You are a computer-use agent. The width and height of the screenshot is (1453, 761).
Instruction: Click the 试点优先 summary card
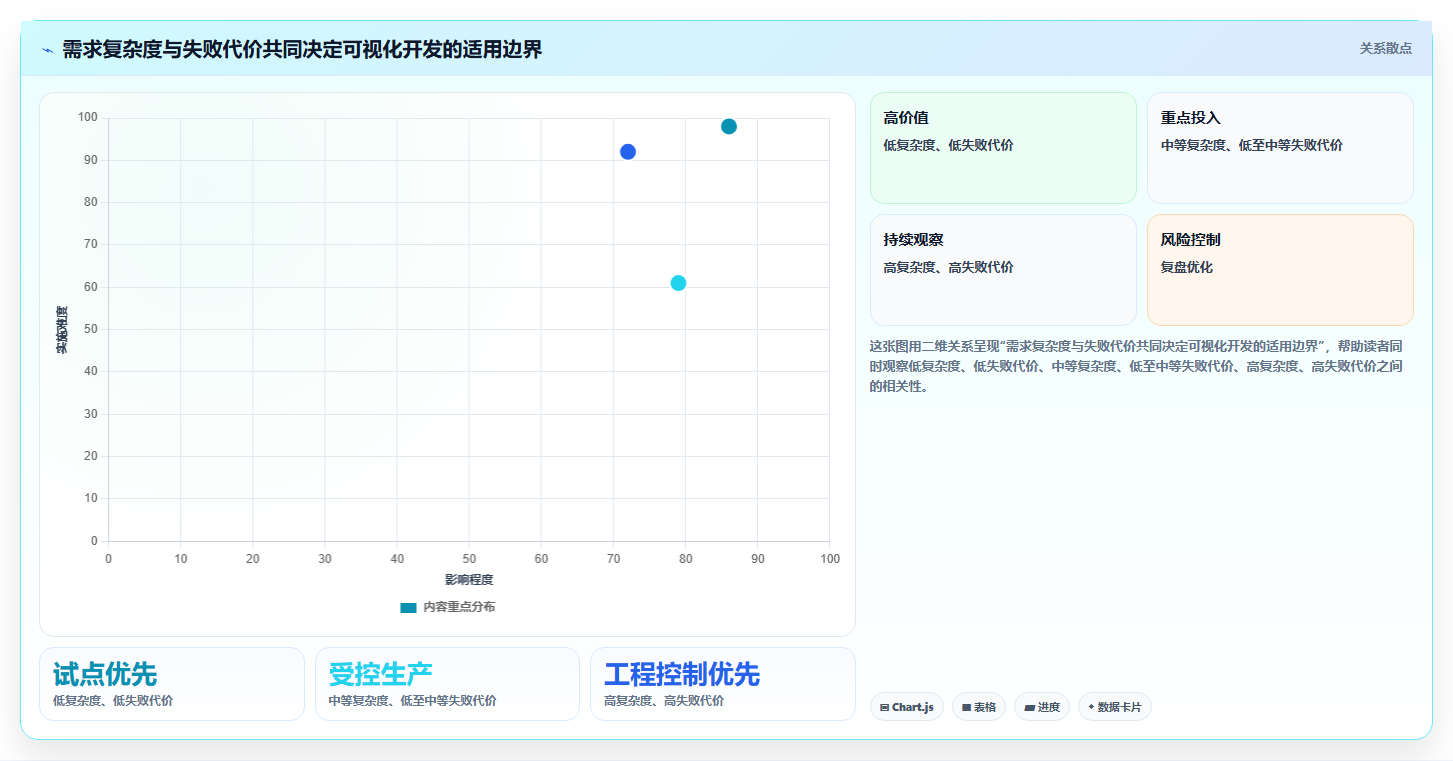(172, 684)
